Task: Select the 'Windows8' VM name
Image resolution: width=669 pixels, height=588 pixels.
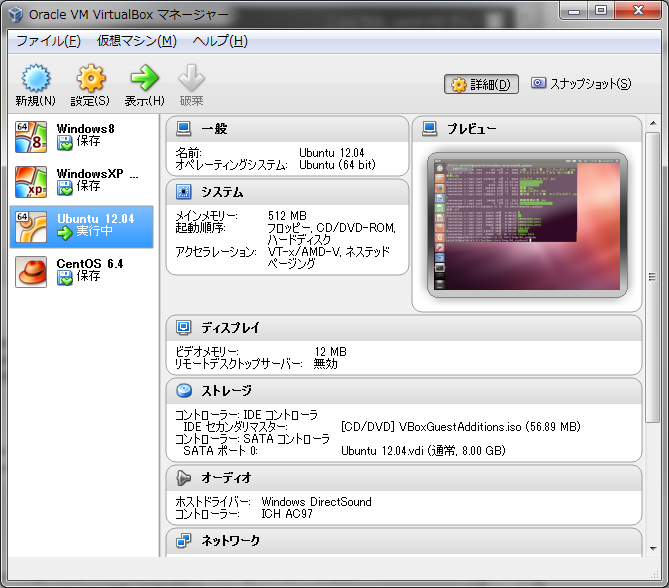Action: 85,128
